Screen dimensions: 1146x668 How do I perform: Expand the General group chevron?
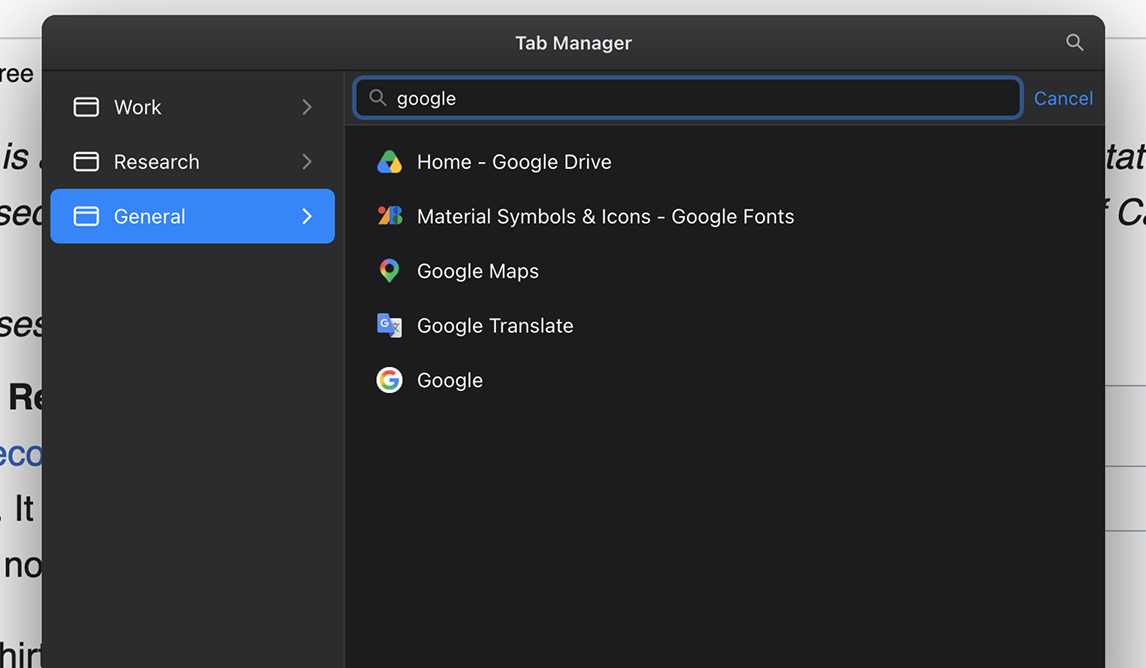pos(307,216)
